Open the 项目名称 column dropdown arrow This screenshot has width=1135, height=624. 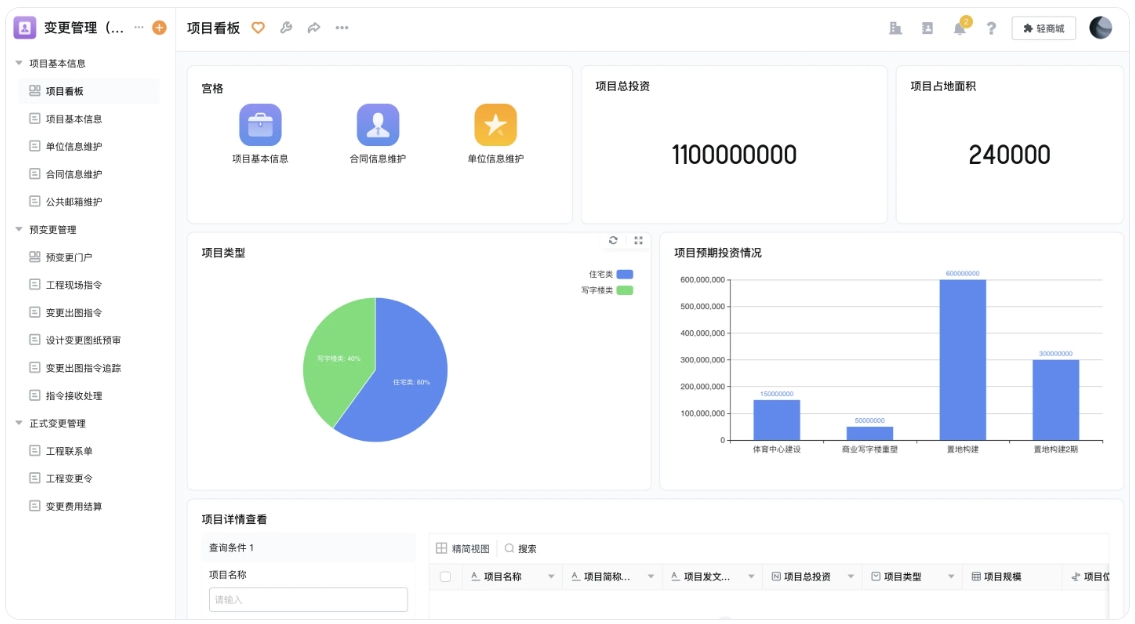[x=549, y=575]
